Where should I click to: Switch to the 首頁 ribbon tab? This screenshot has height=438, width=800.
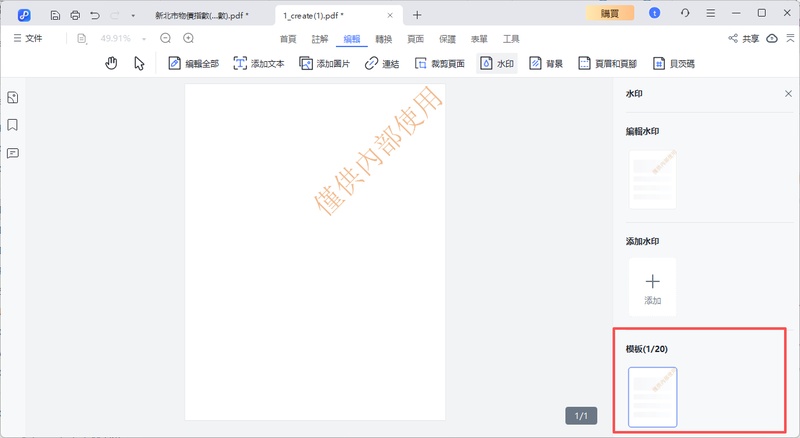288,39
